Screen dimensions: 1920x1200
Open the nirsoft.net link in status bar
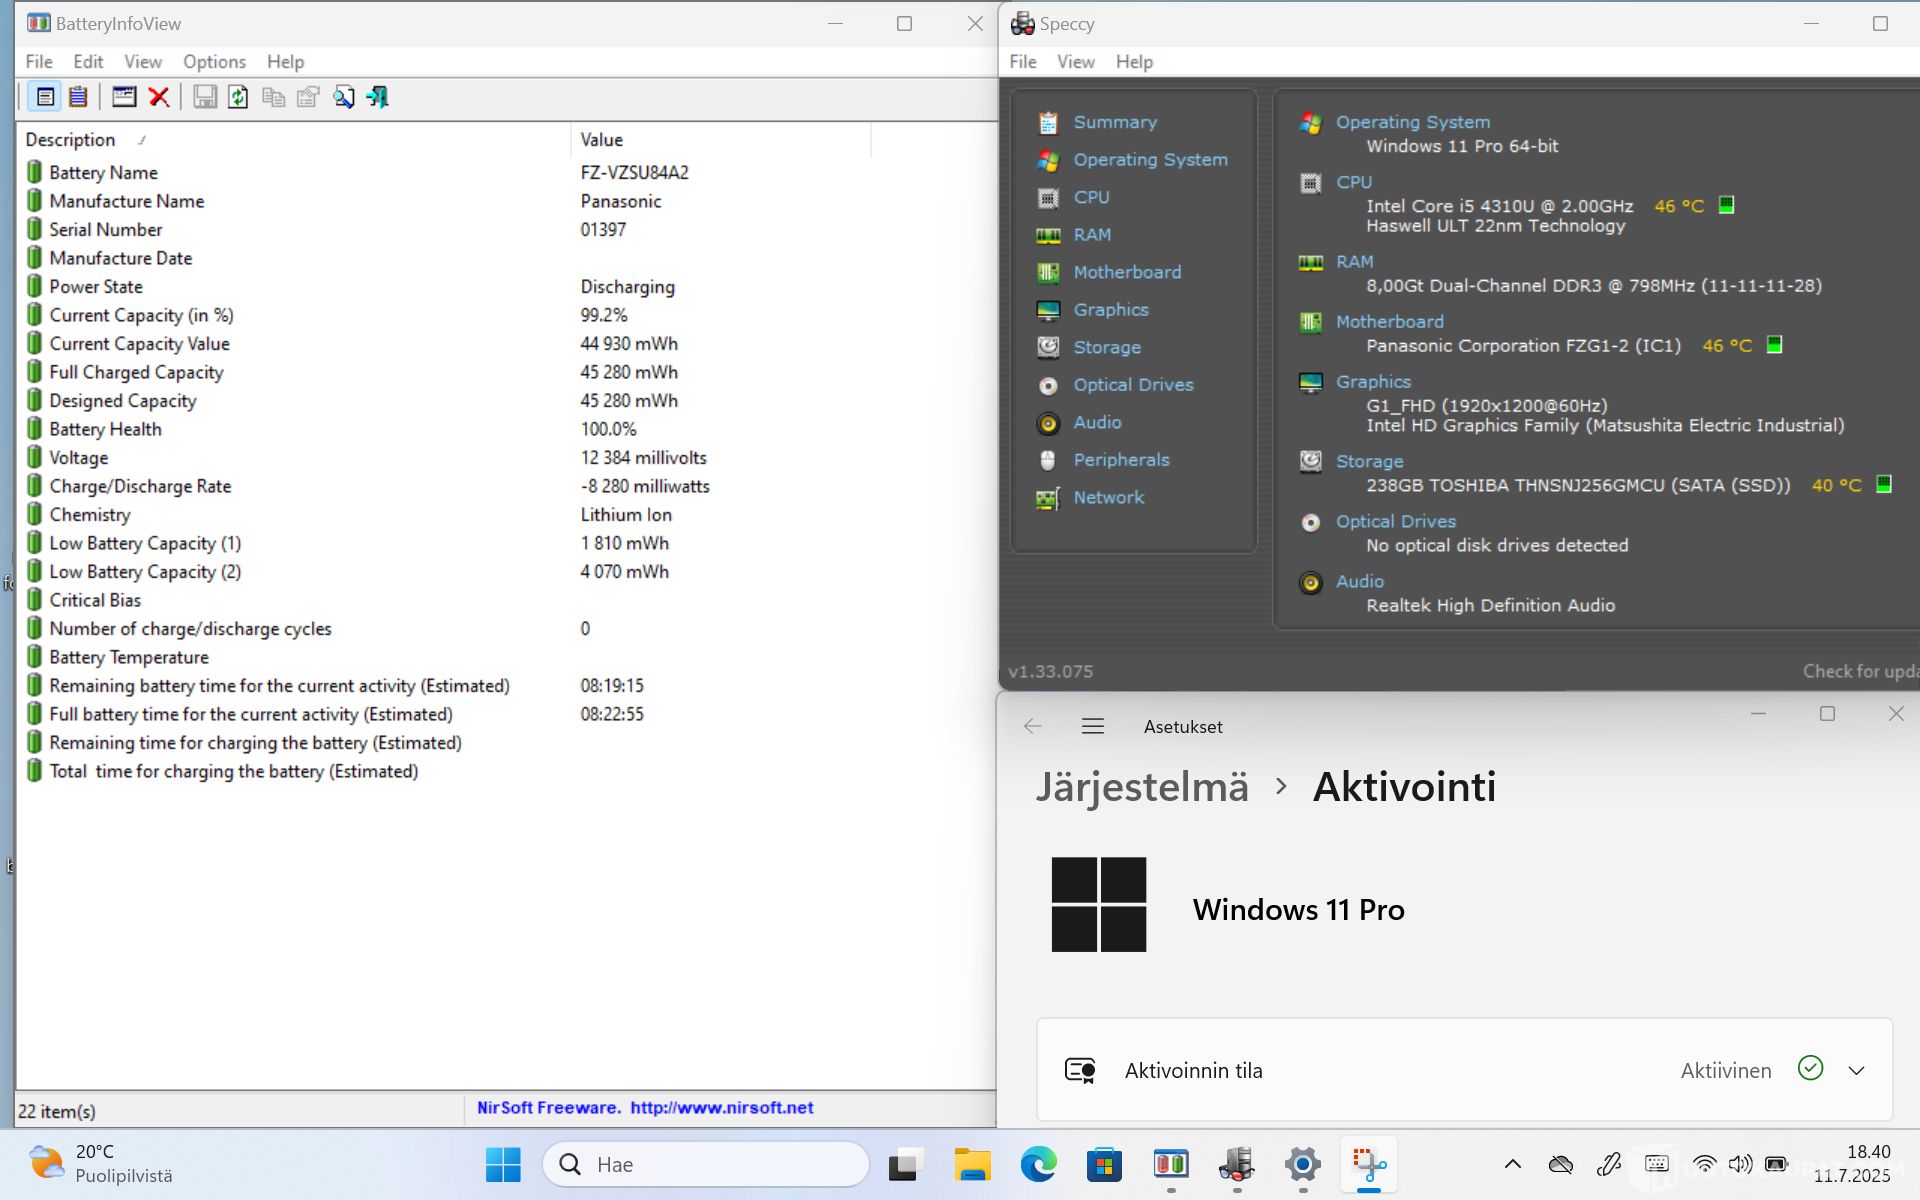[721, 1108]
